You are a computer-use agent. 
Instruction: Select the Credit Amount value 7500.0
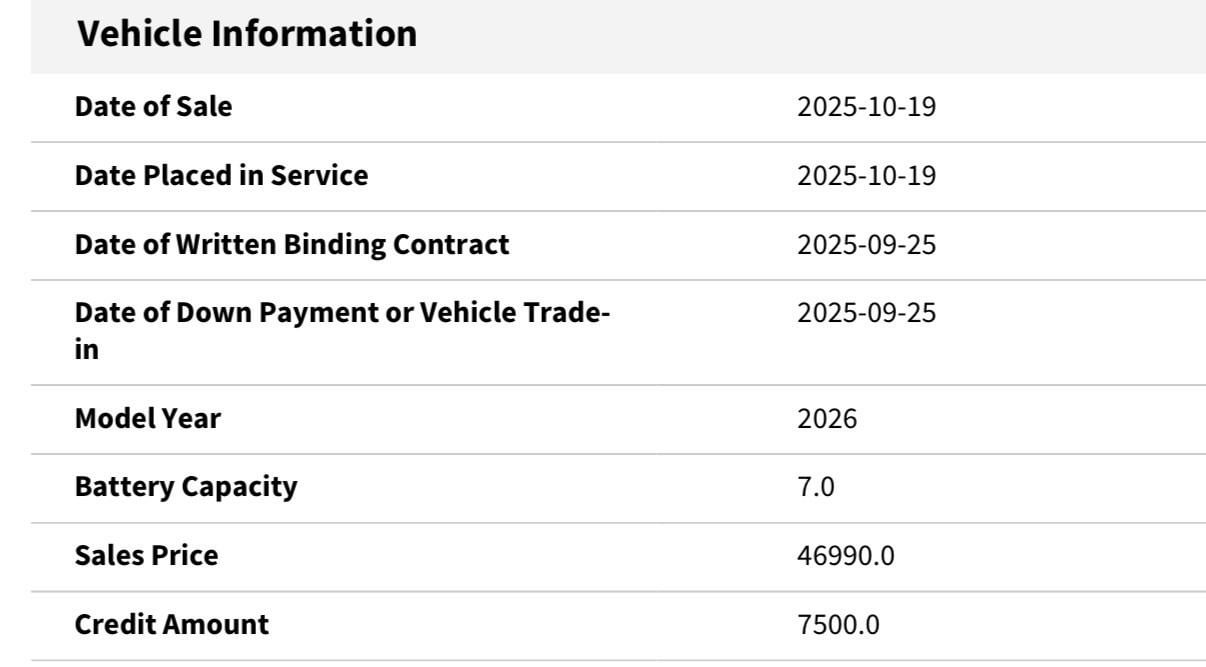(838, 625)
